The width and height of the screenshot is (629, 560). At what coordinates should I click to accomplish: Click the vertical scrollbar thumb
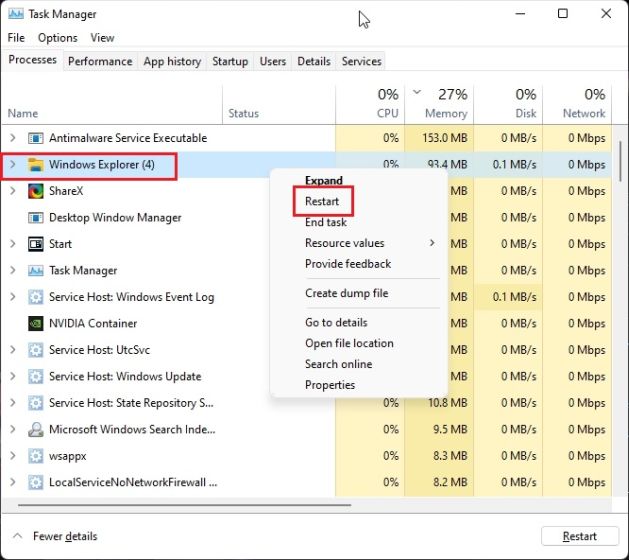pyautogui.click(x=620, y=160)
